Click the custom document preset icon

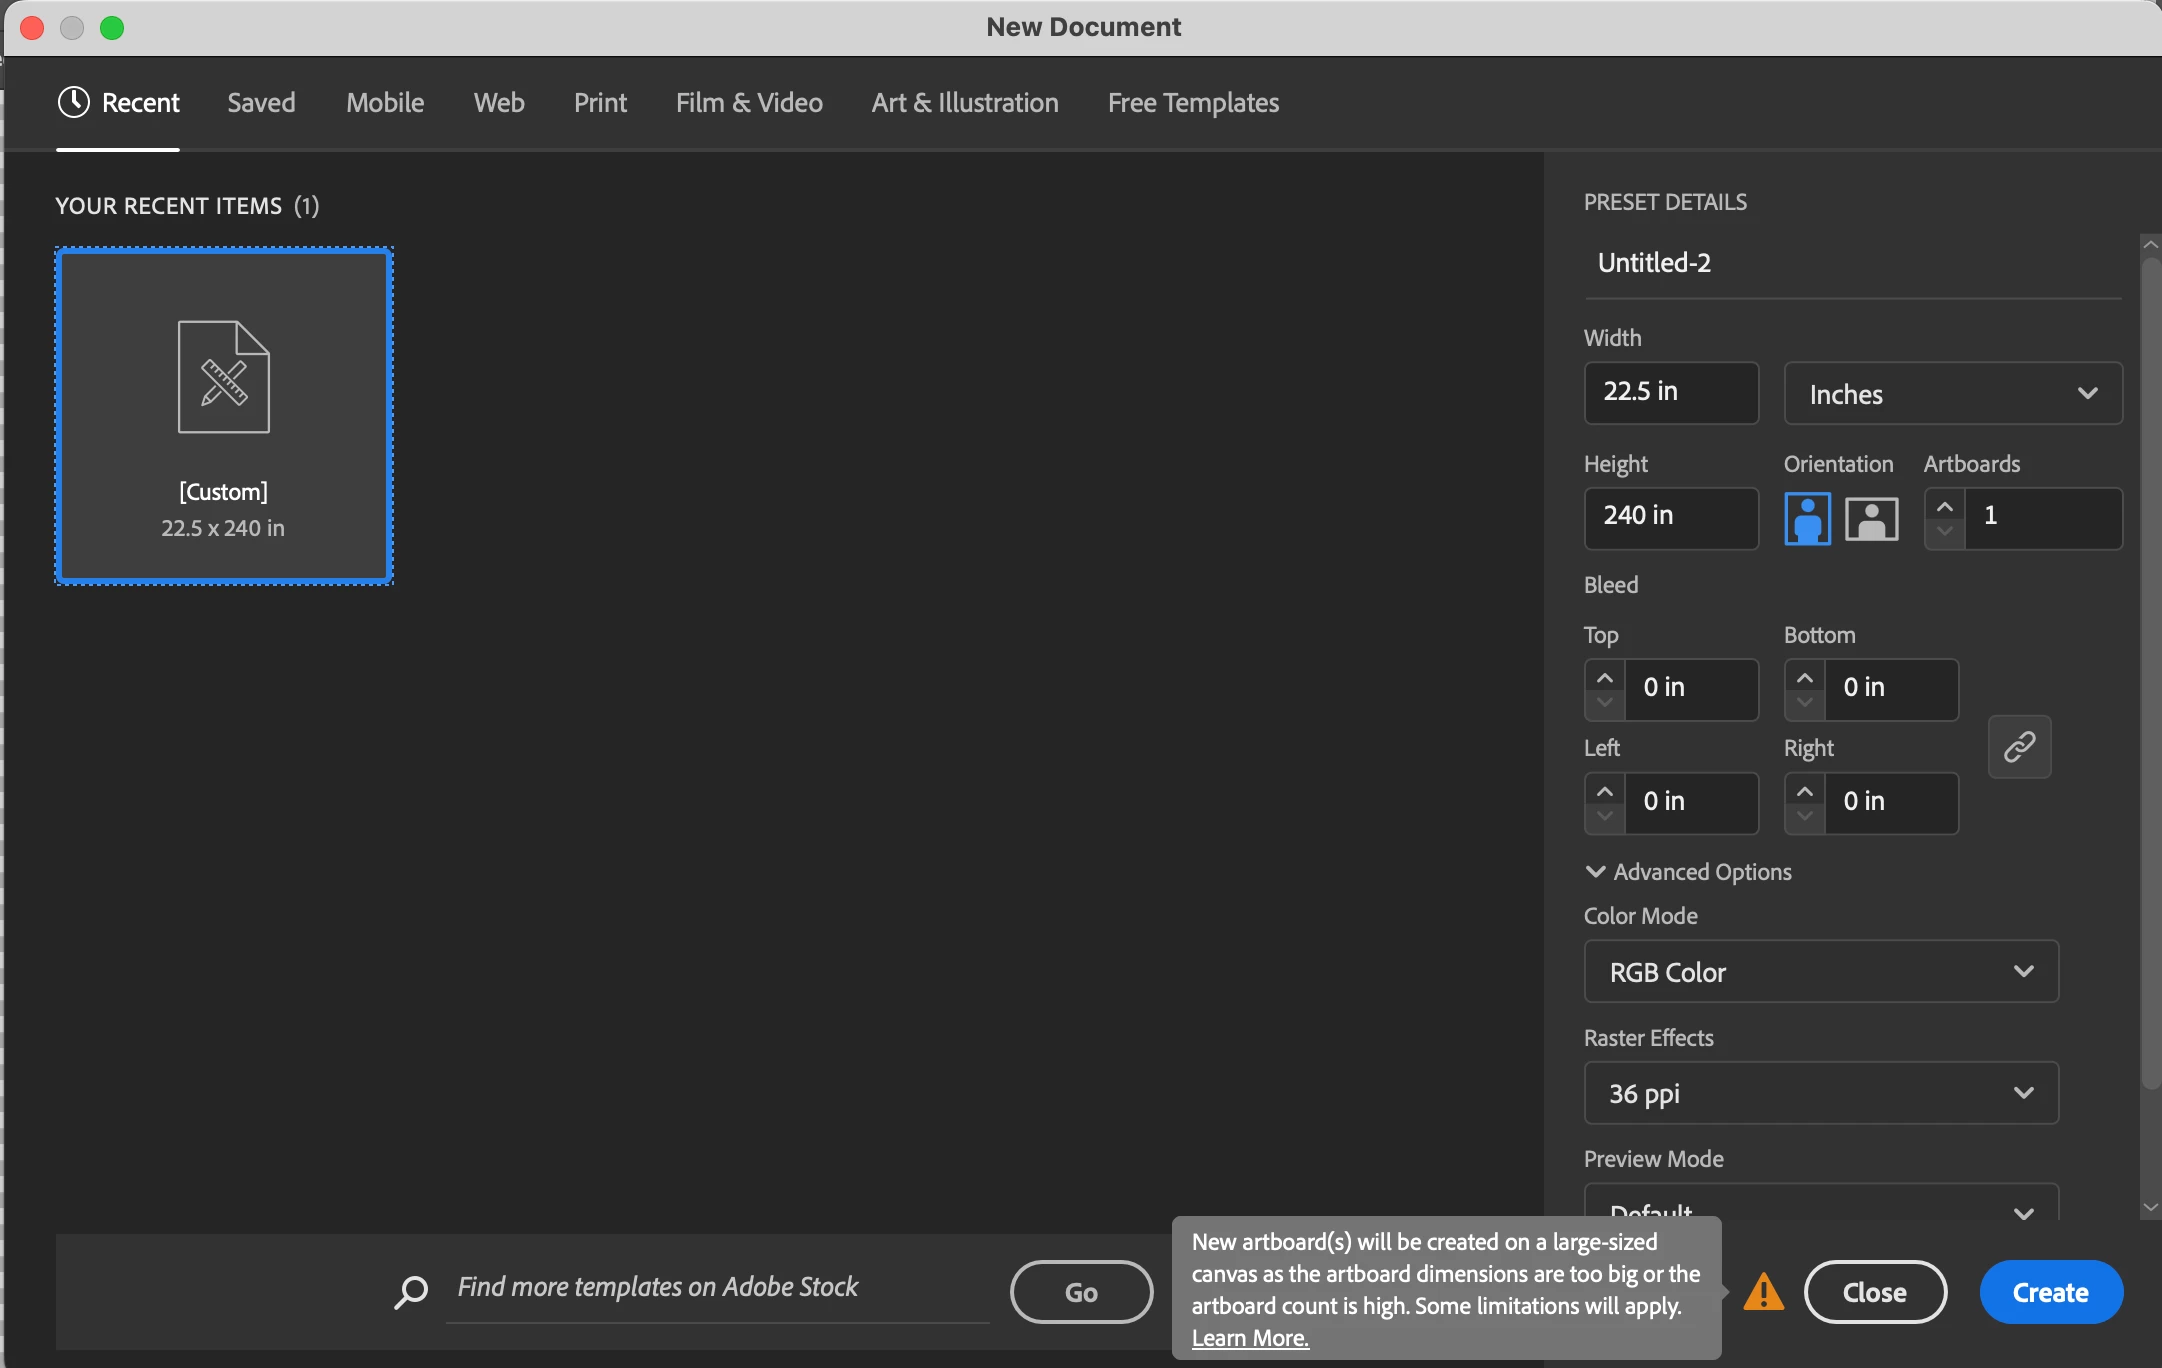pyautogui.click(x=224, y=377)
